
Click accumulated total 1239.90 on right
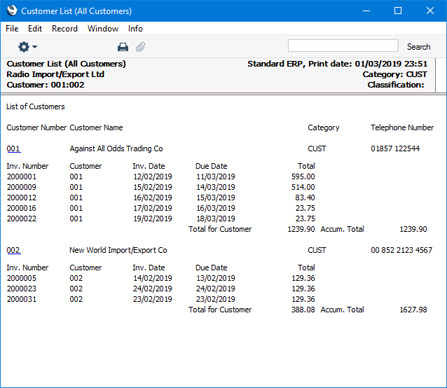(x=413, y=229)
